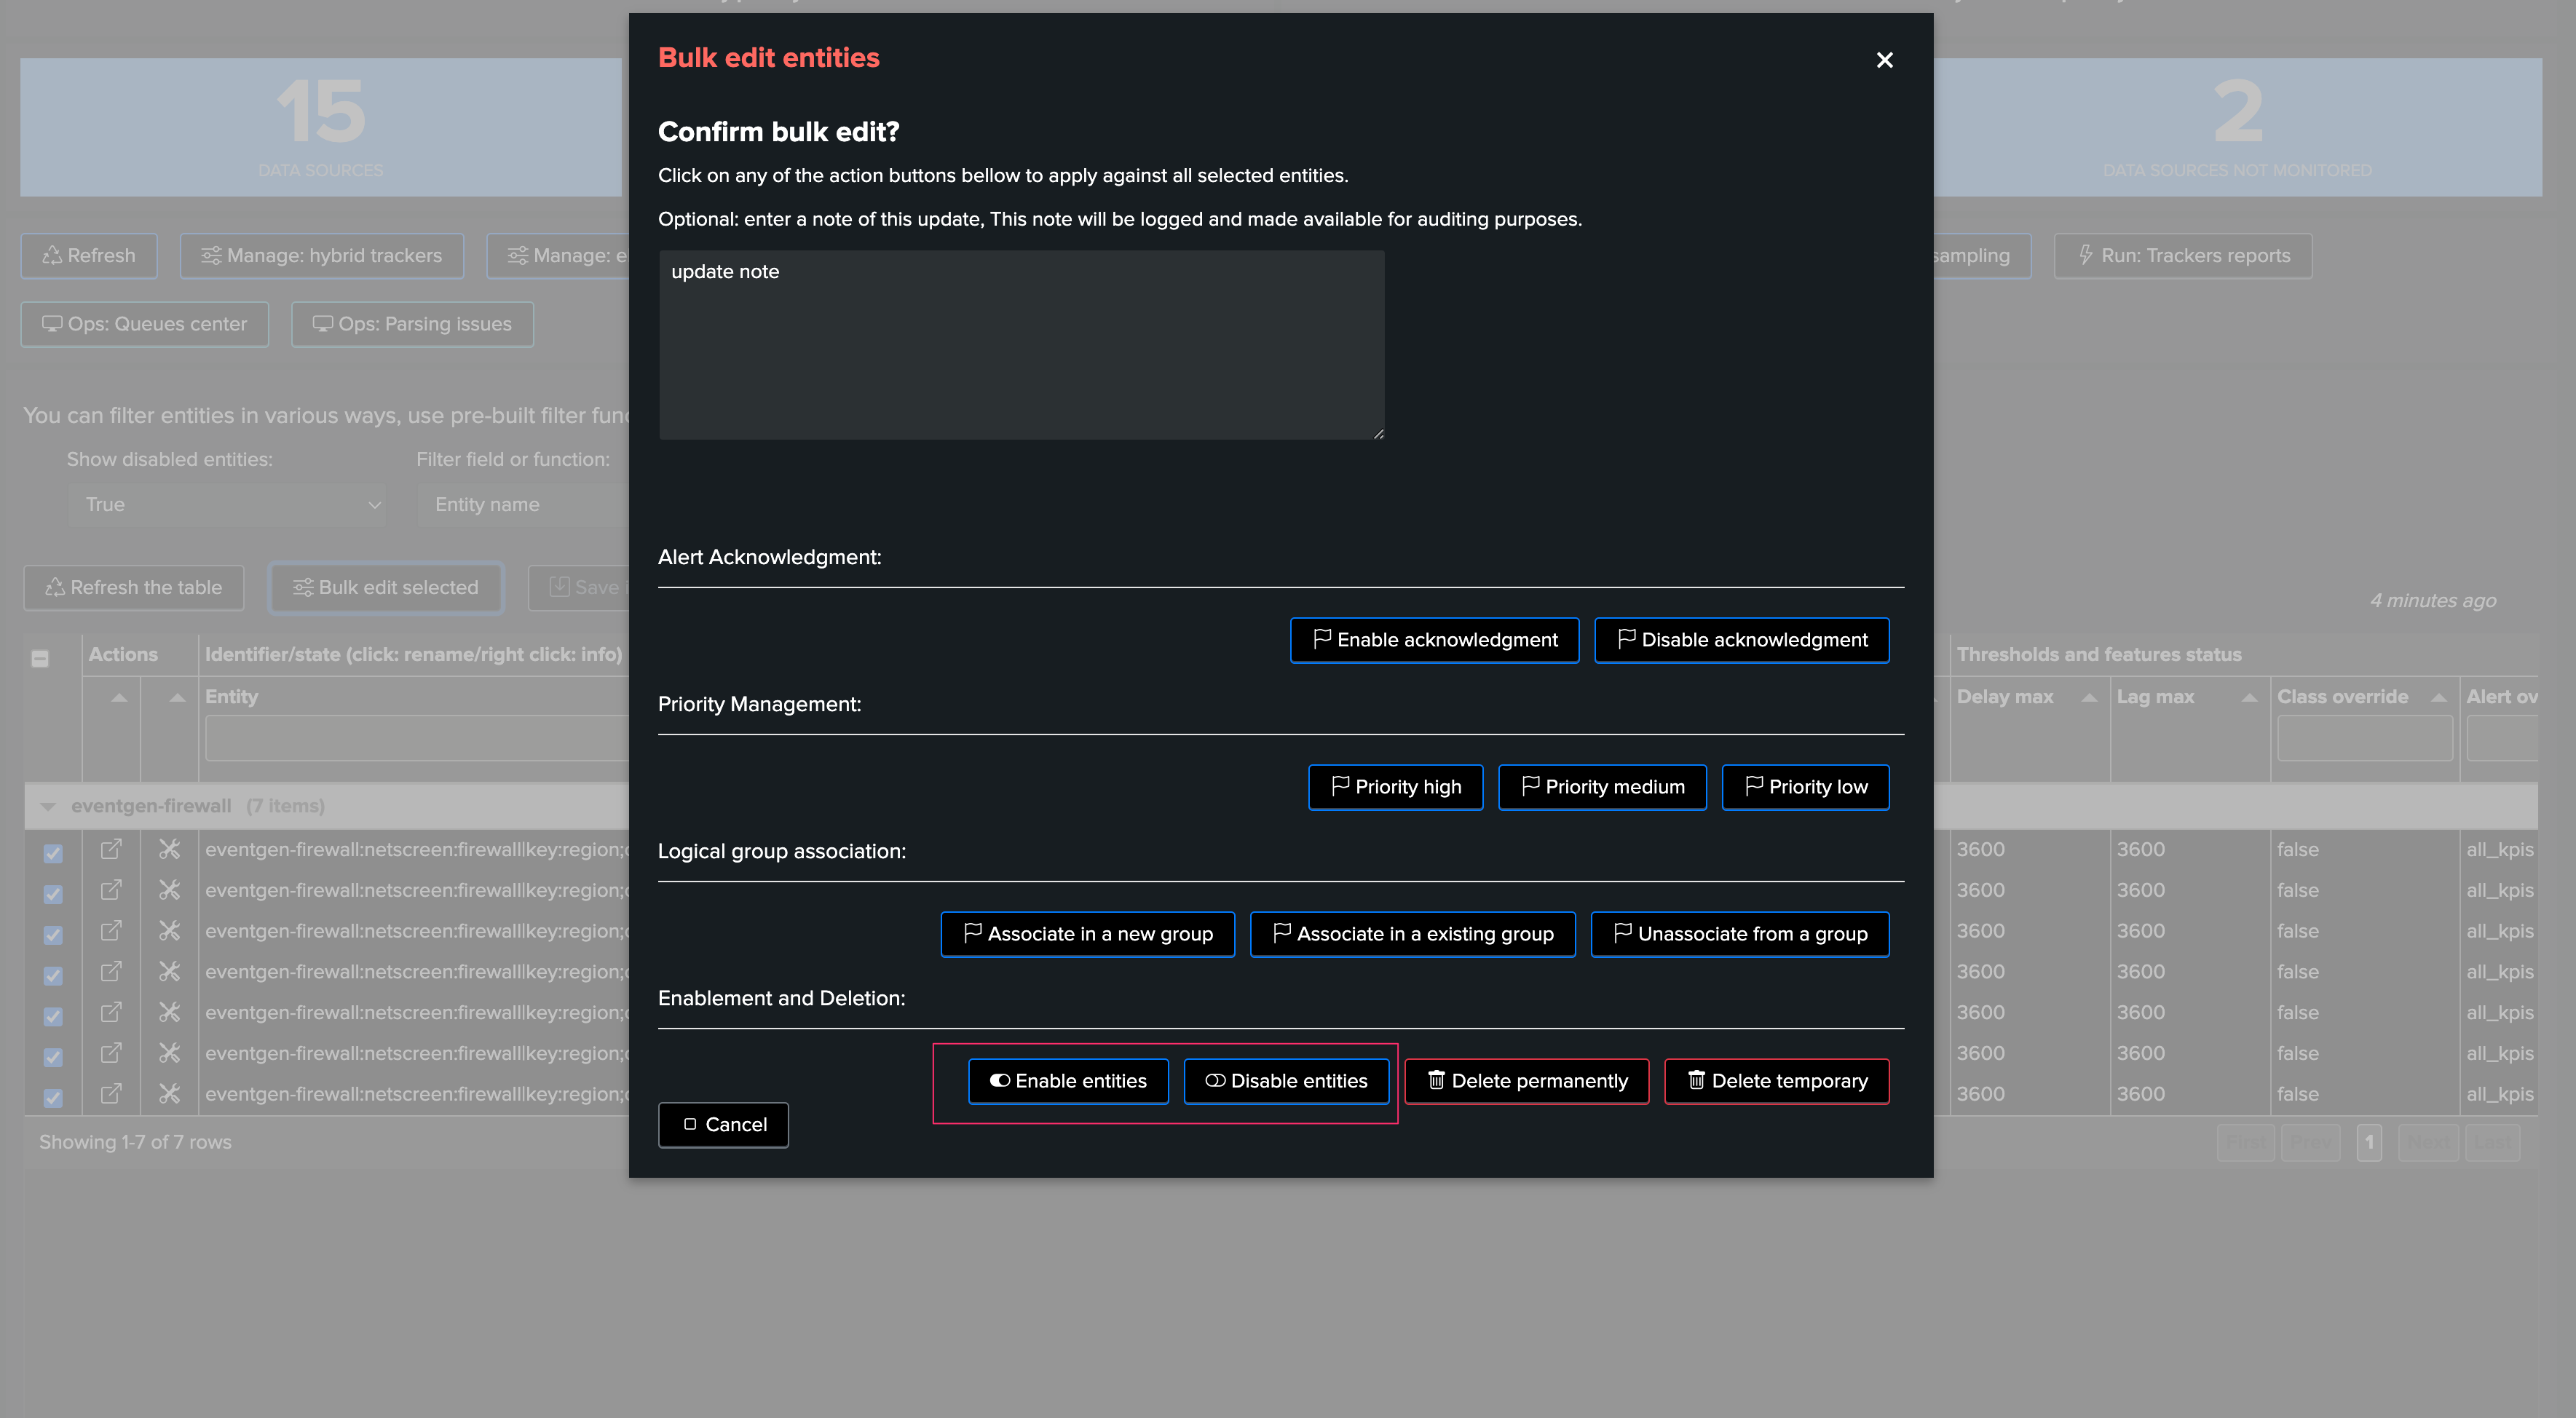Open Run: Trackers reports
This screenshot has width=2576, height=1418.
(2183, 256)
